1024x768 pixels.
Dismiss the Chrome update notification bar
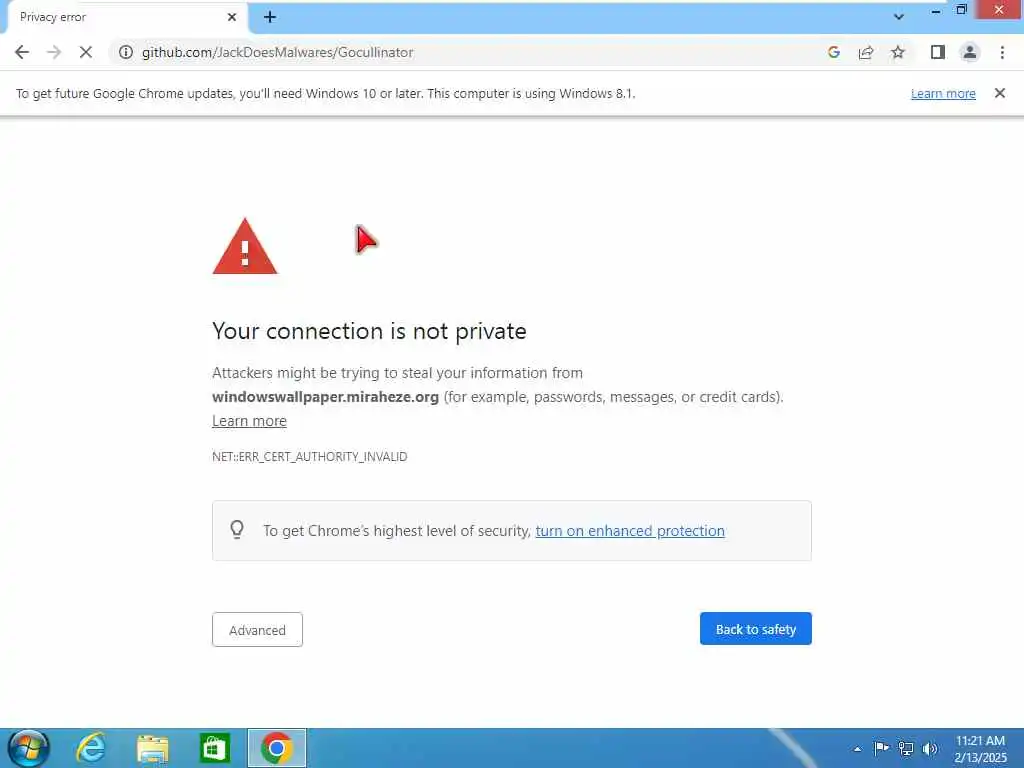tap(999, 93)
